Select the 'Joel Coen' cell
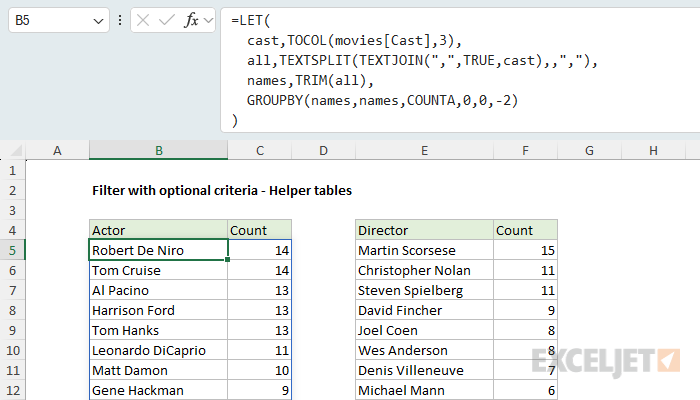 425,330
